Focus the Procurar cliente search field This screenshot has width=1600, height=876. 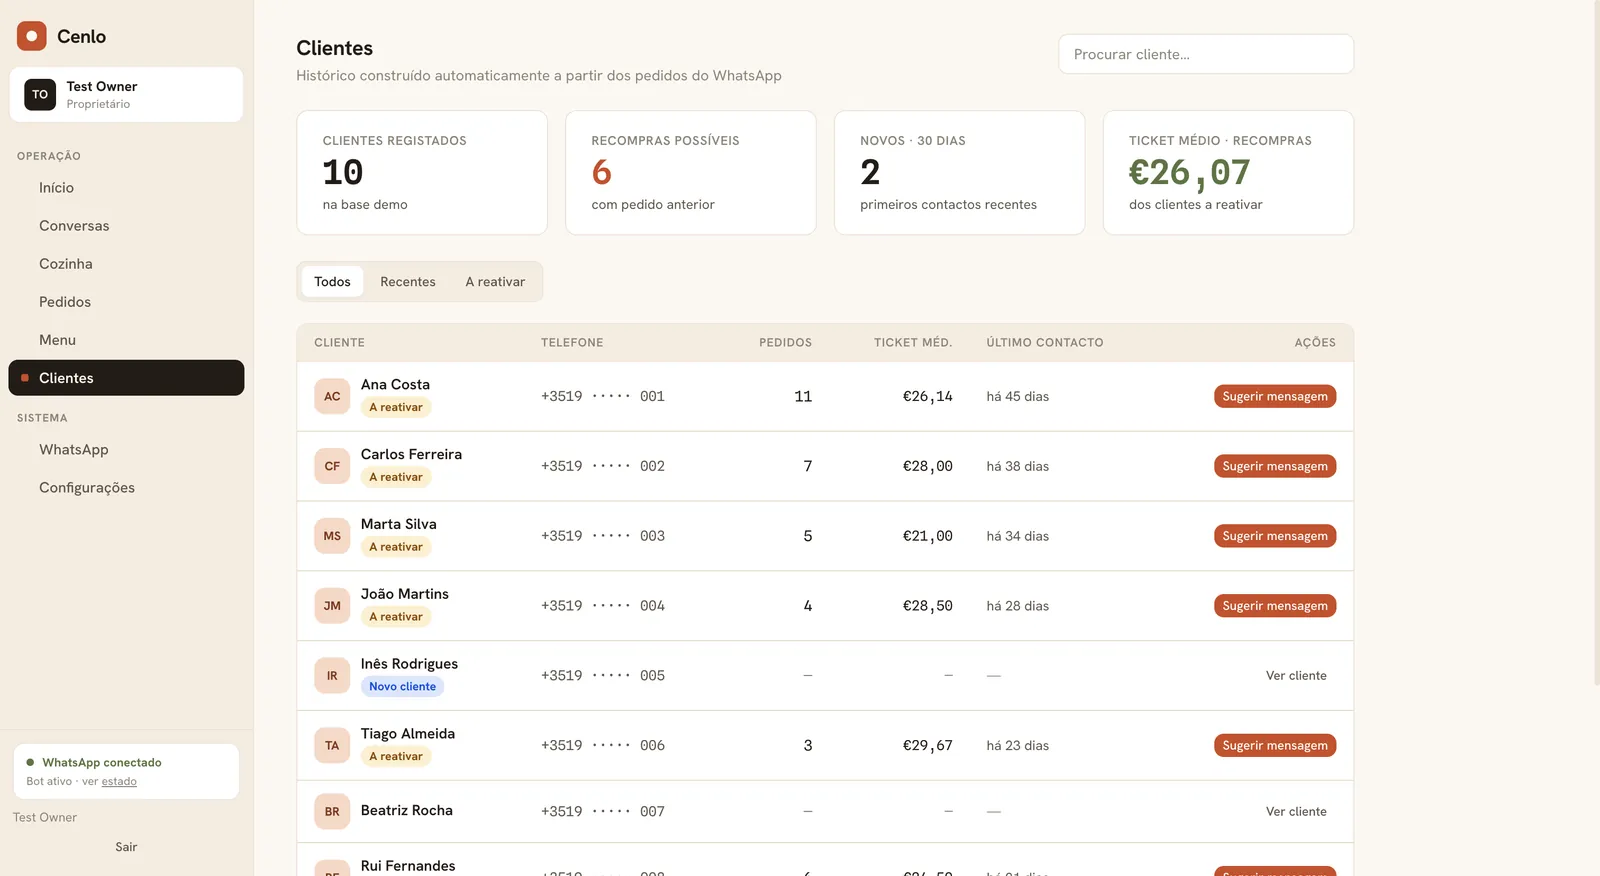(1206, 54)
